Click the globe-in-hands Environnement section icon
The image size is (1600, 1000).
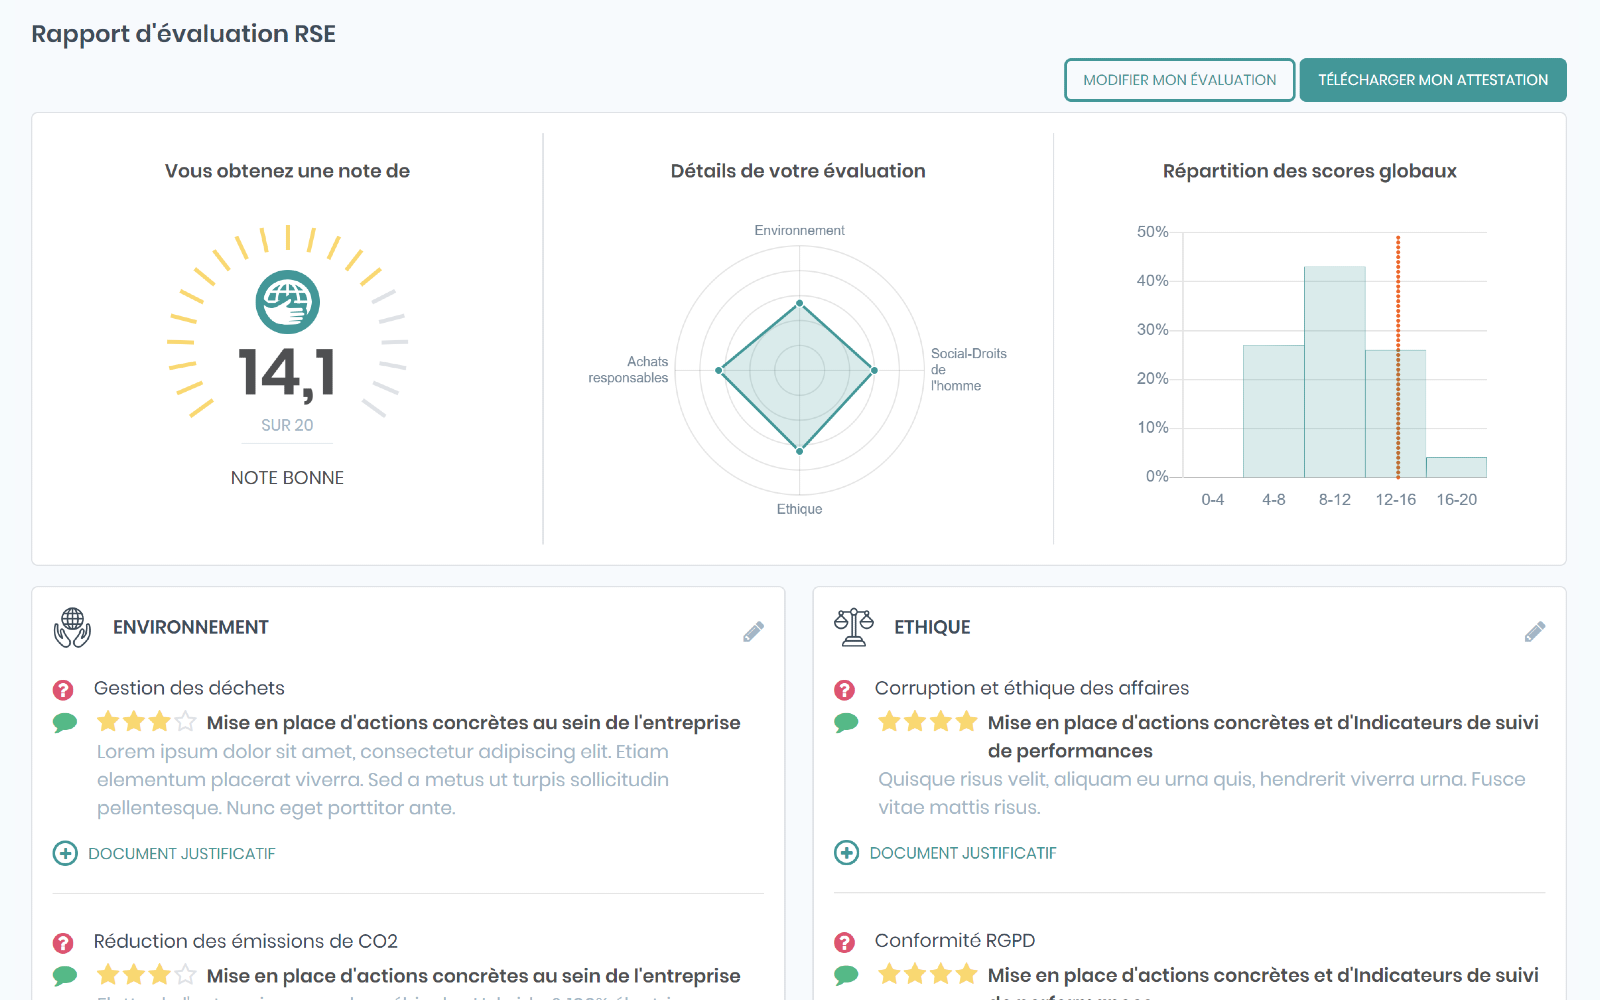coord(72,628)
